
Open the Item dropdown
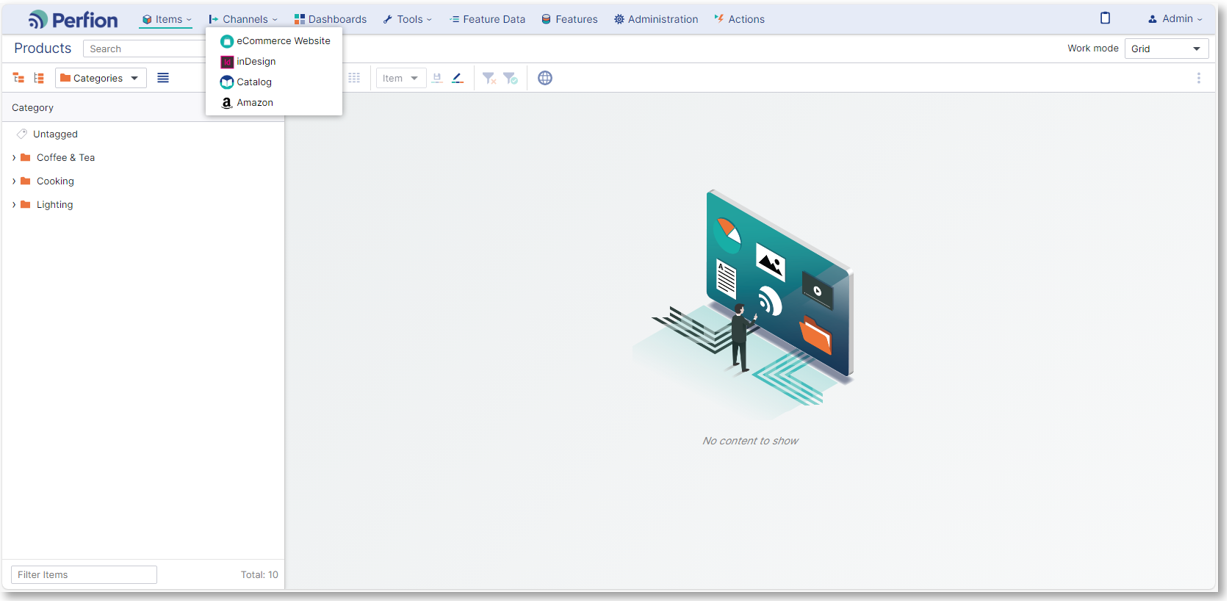pos(401,78)
